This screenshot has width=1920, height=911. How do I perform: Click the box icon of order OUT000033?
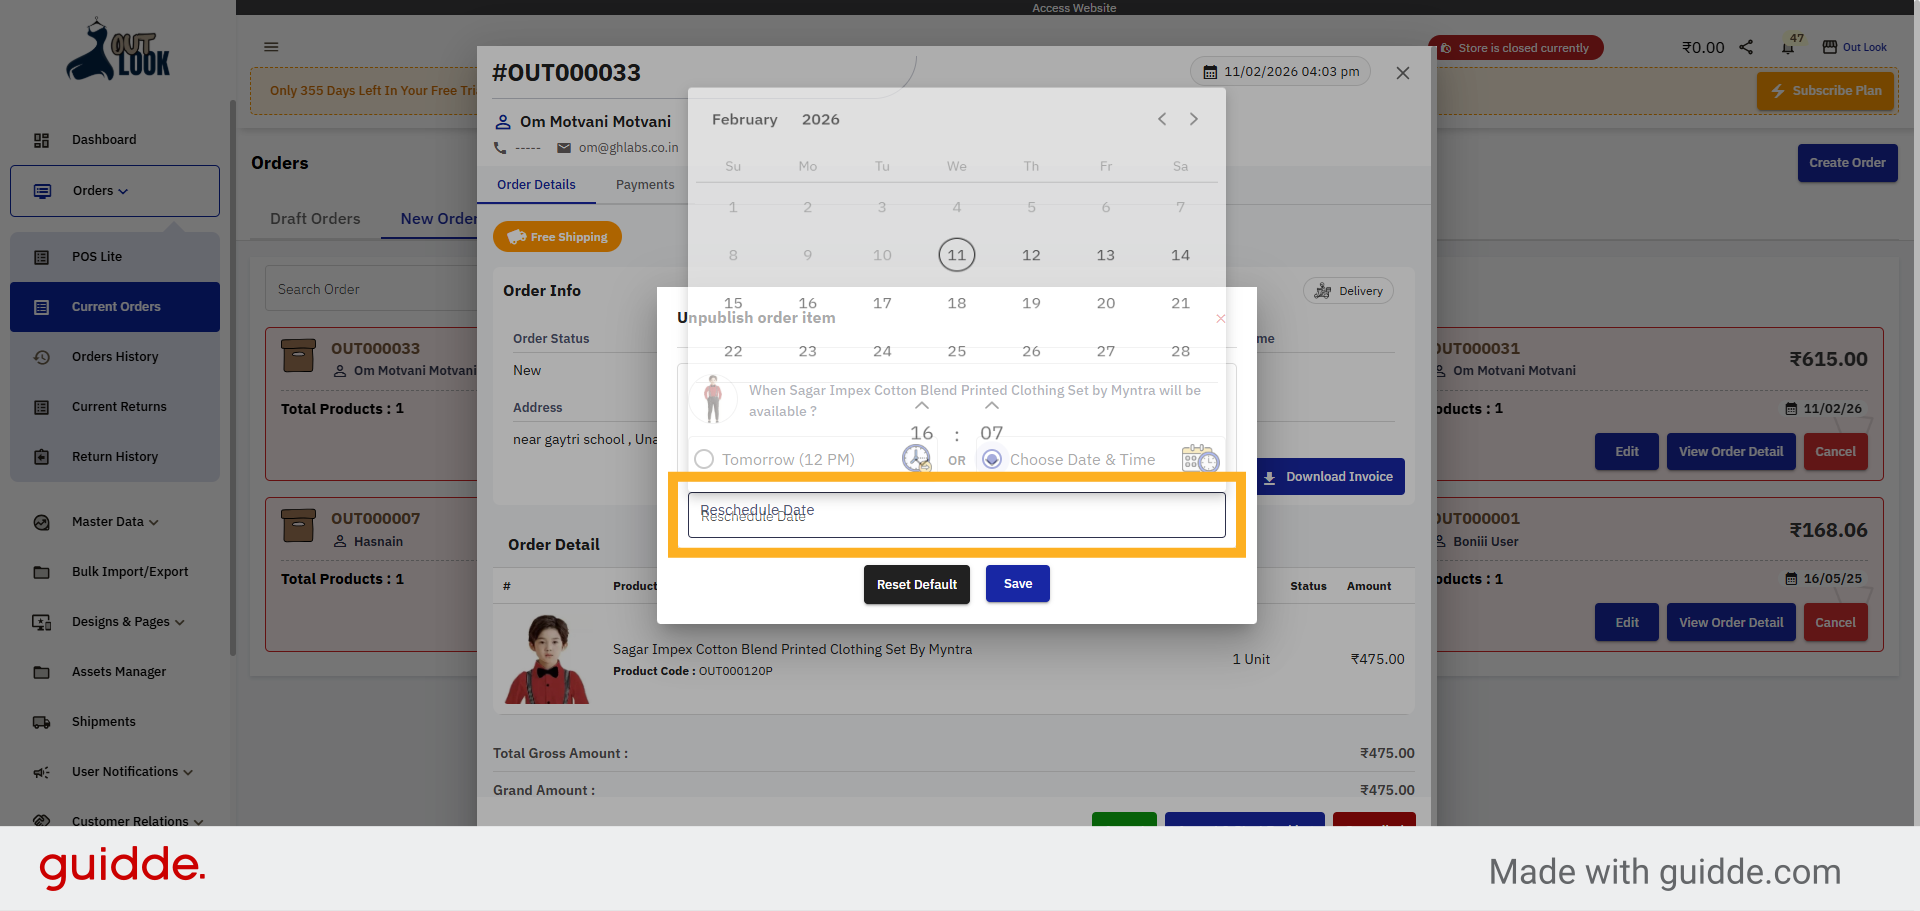pos(298,356)
